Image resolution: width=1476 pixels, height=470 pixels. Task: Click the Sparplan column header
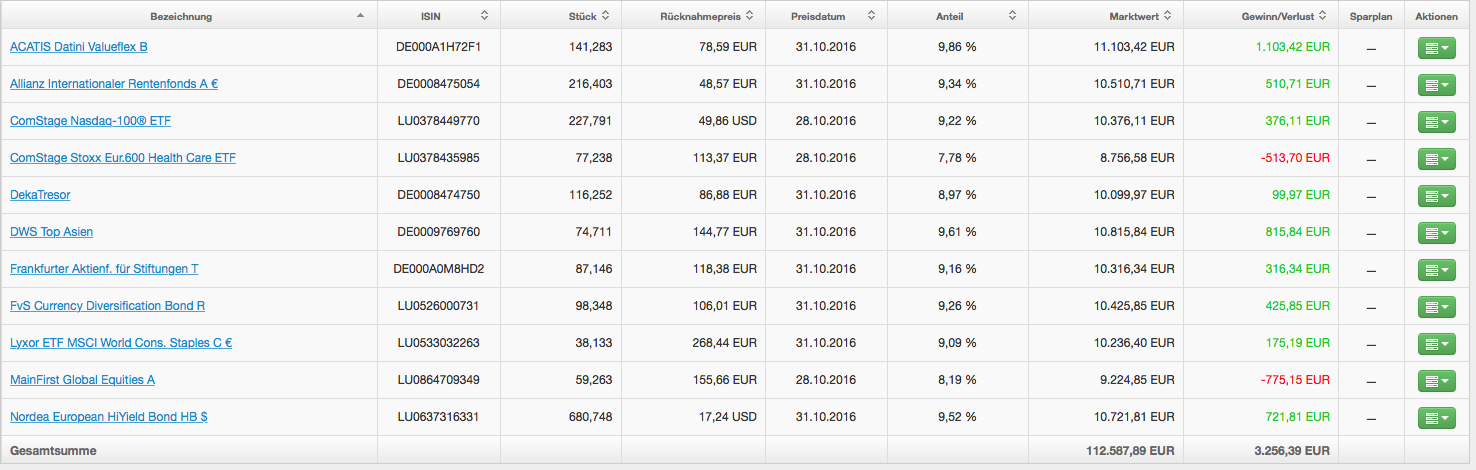click(1371, 17)
